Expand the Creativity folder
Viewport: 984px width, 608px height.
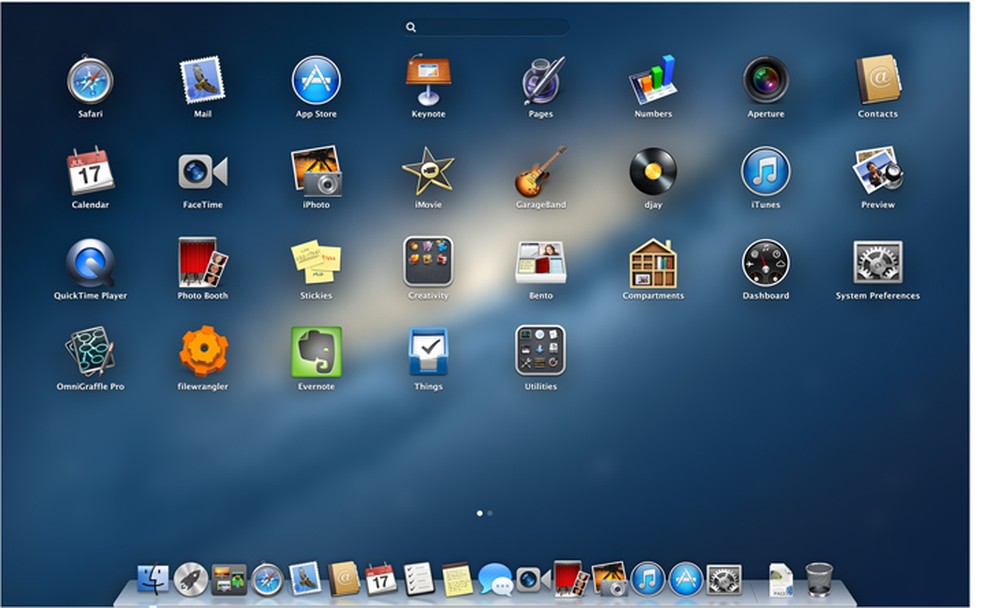point(428,262)
